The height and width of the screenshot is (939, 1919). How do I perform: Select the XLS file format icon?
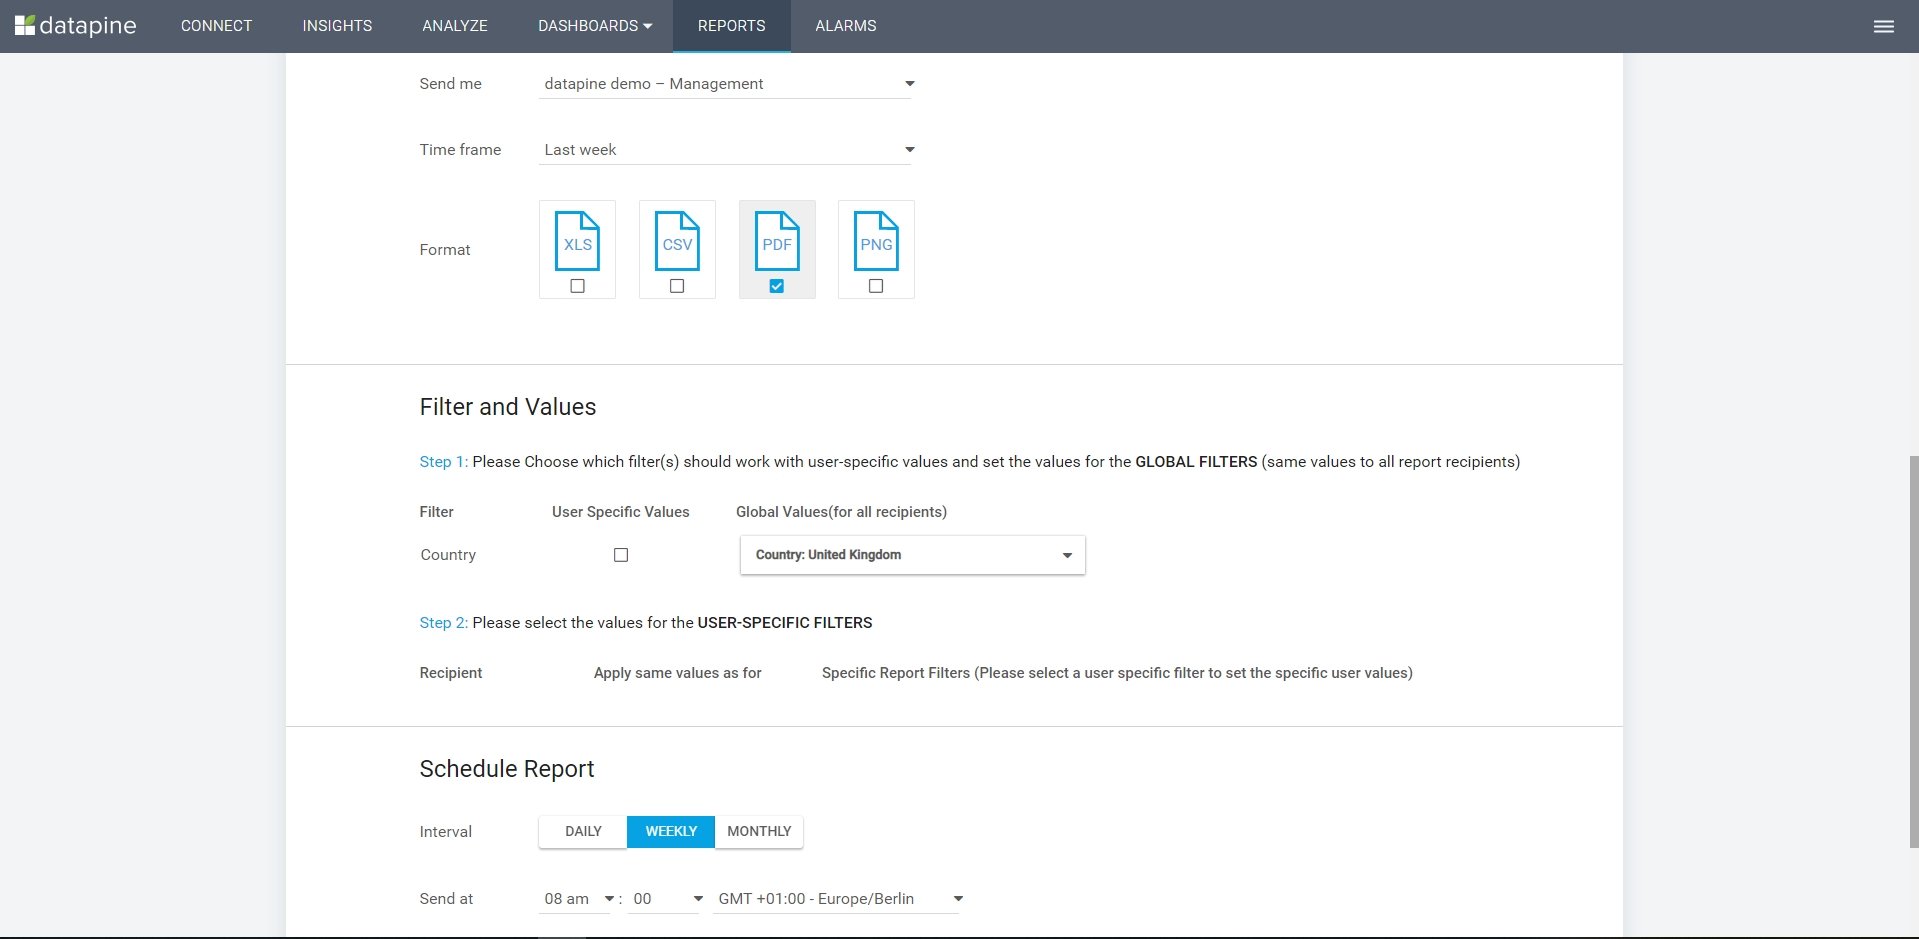577,241
